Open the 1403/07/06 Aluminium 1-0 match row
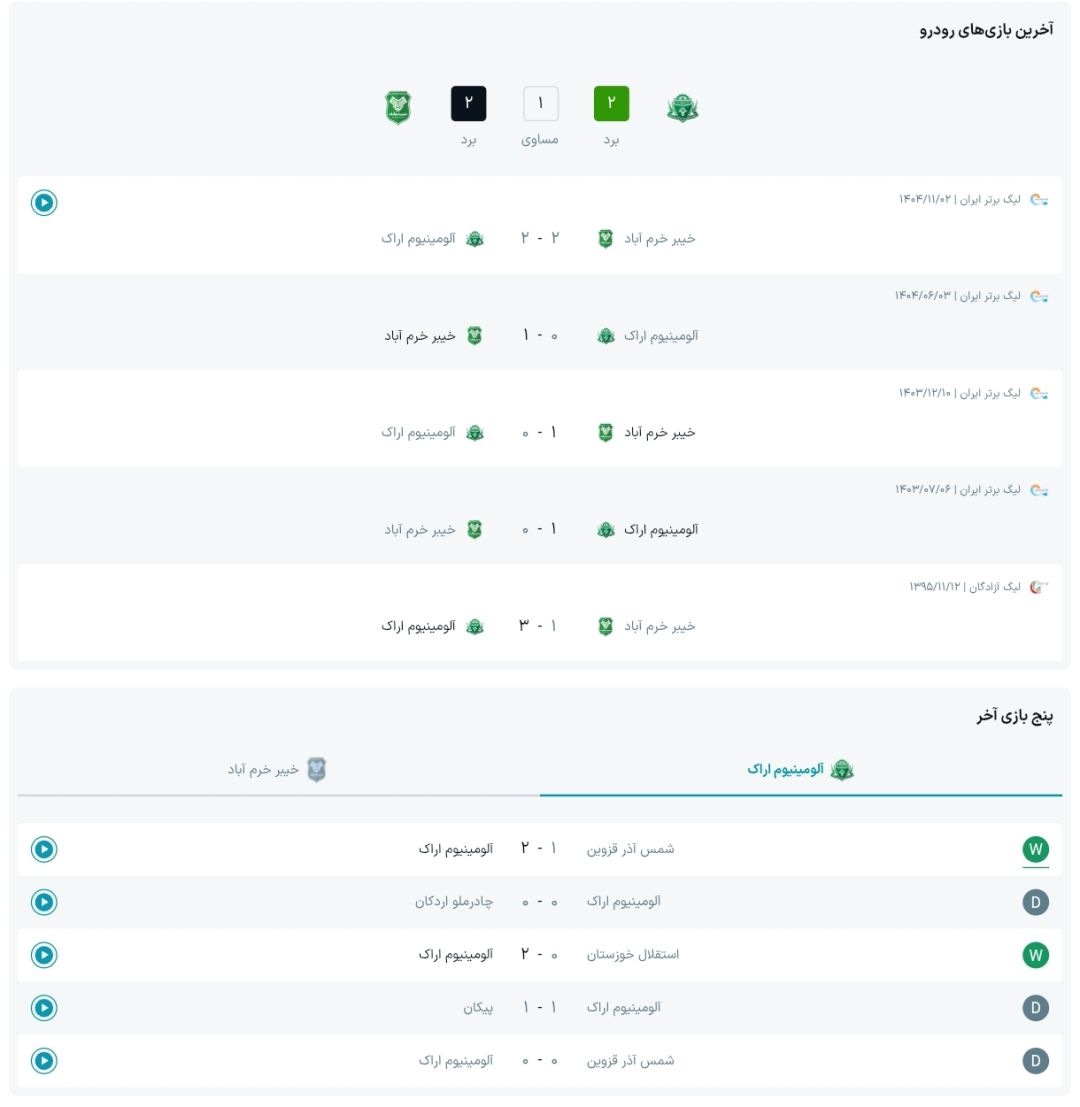 coord(540,515)
